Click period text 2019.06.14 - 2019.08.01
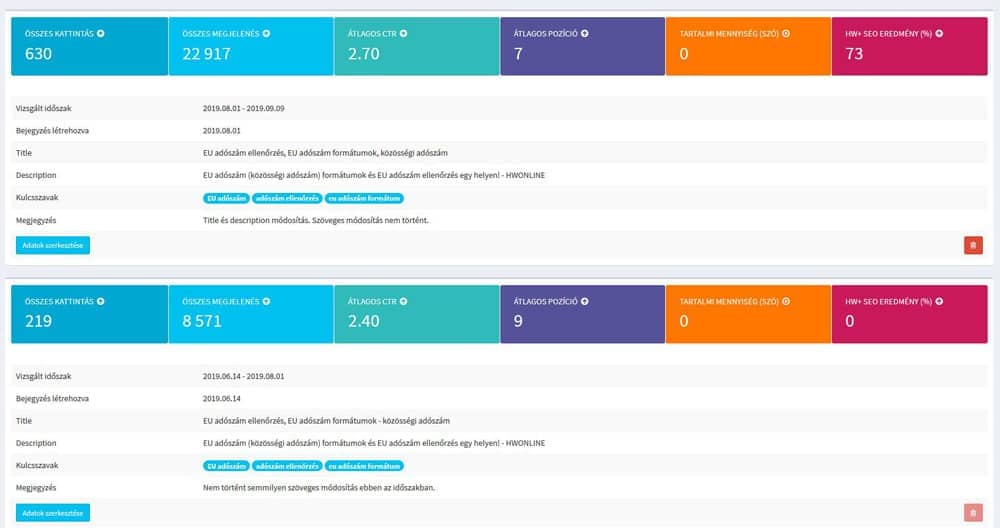The width and height of the screenshot is (1000, 528). [244, 376]
